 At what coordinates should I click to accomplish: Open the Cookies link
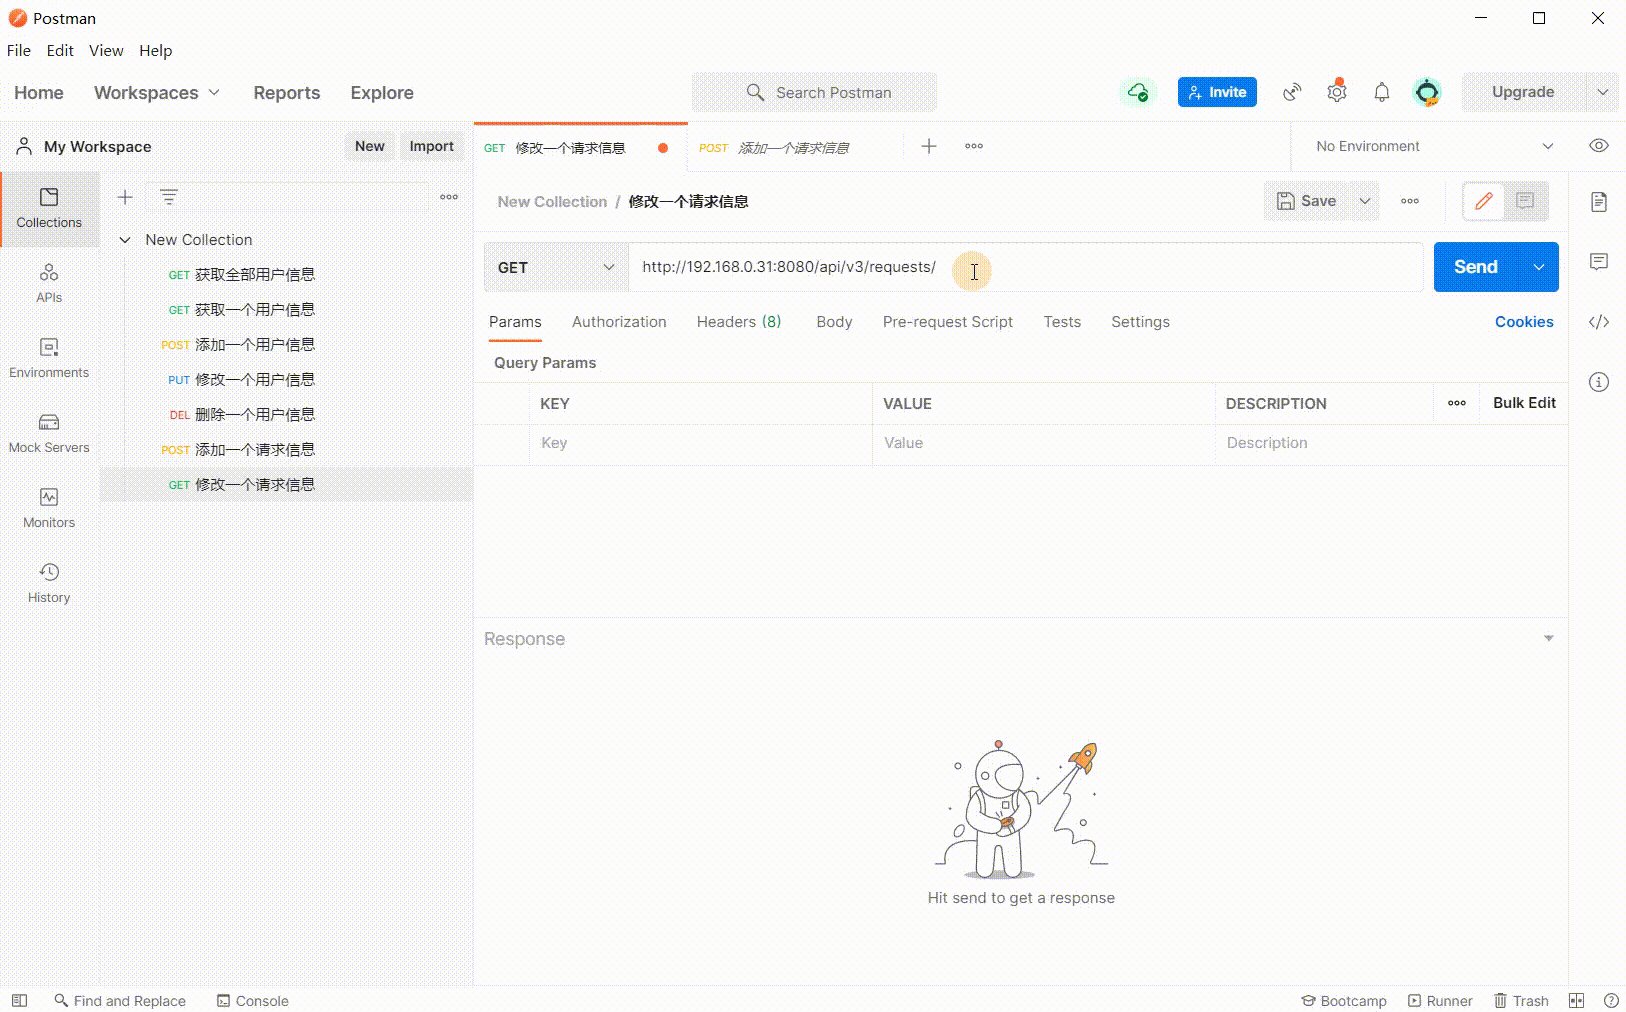(x=1524, y=322)
